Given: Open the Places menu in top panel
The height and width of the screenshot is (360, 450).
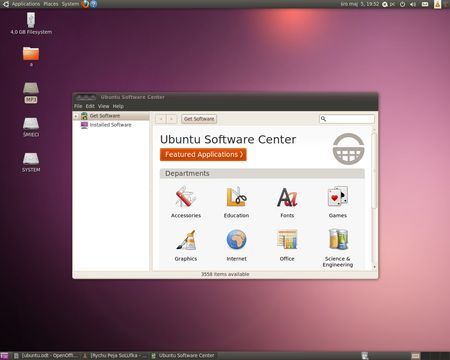Looking at the screenshot, I should (51, 4).
